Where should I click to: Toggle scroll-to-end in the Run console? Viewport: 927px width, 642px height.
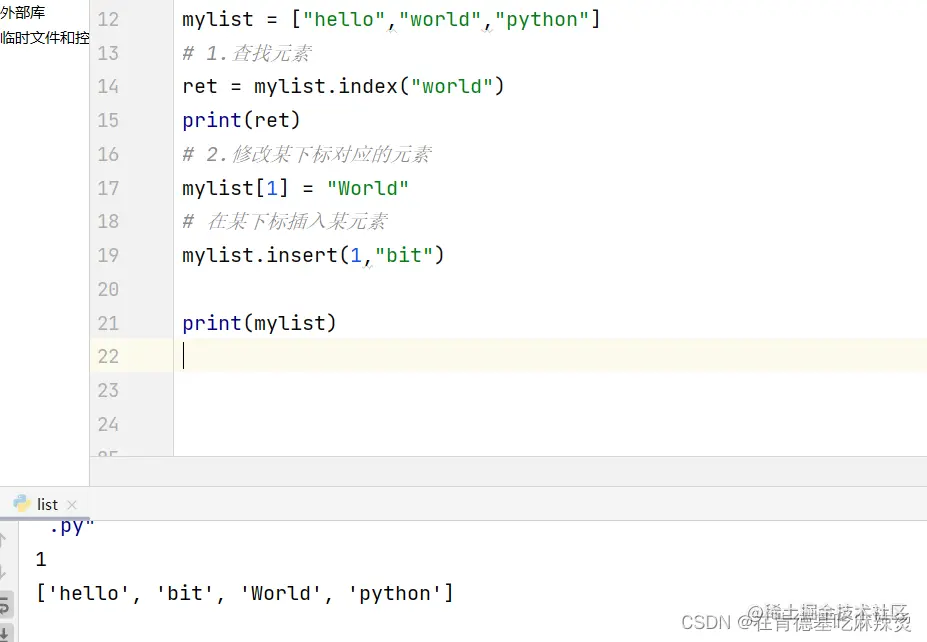click(x=4, y=633)
